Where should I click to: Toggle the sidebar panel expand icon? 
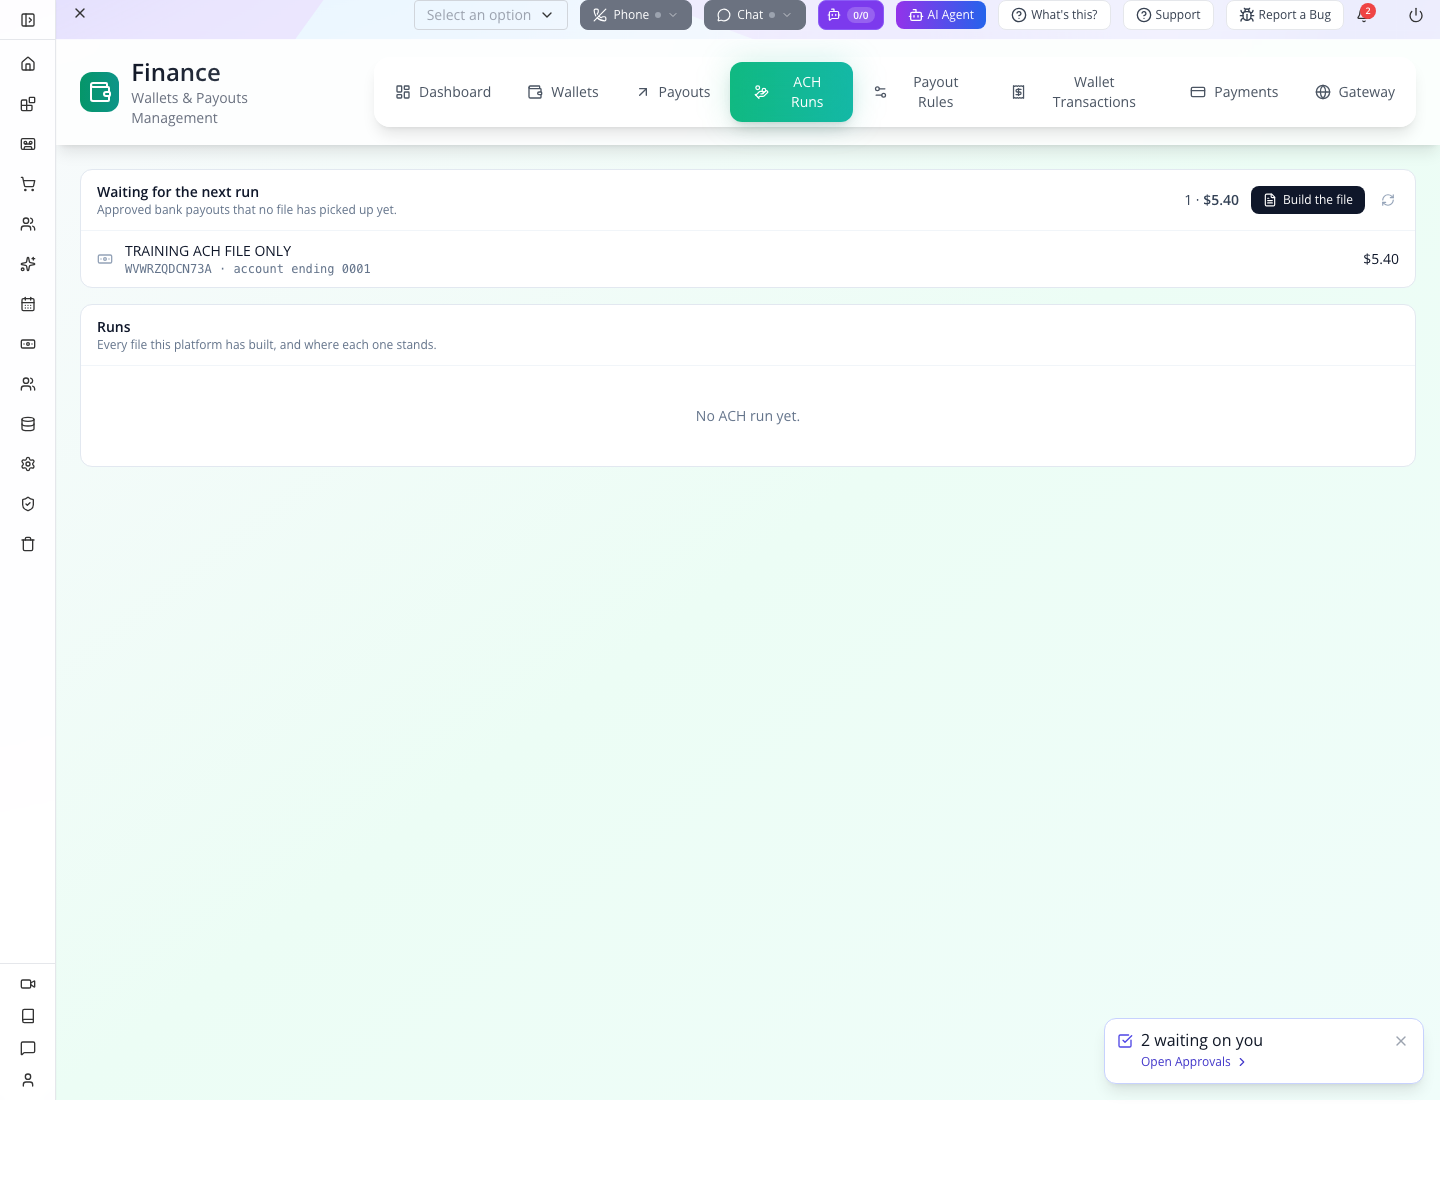(x=28, y=20)
